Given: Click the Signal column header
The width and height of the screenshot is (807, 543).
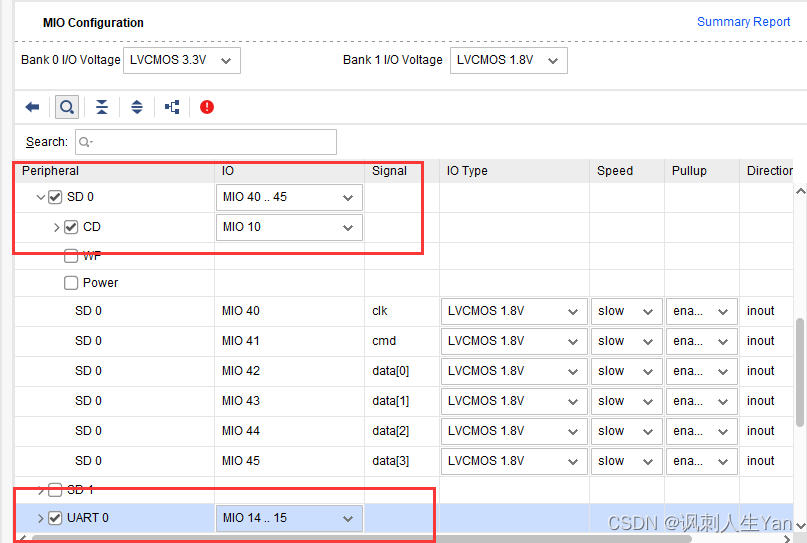Looking at the screenshot, I should click(x=401, y=171).
